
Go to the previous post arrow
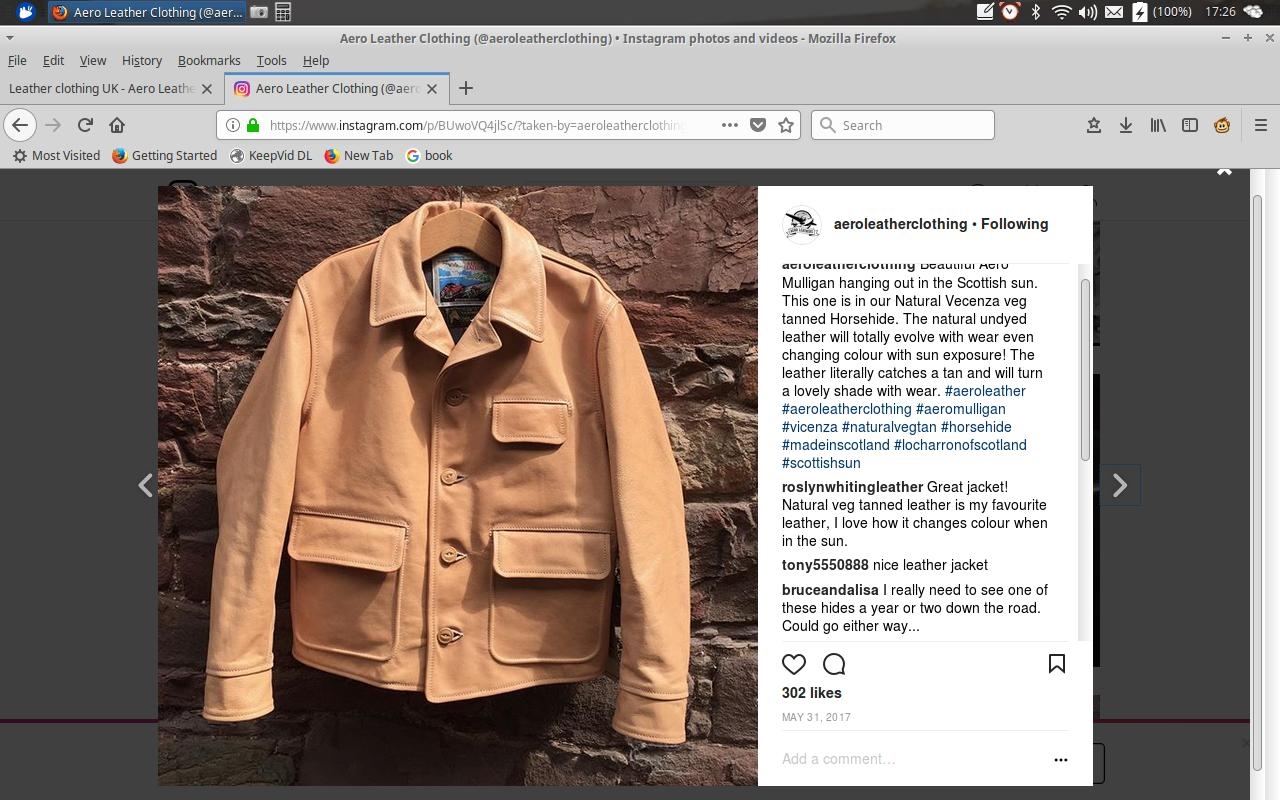point(146,485)
